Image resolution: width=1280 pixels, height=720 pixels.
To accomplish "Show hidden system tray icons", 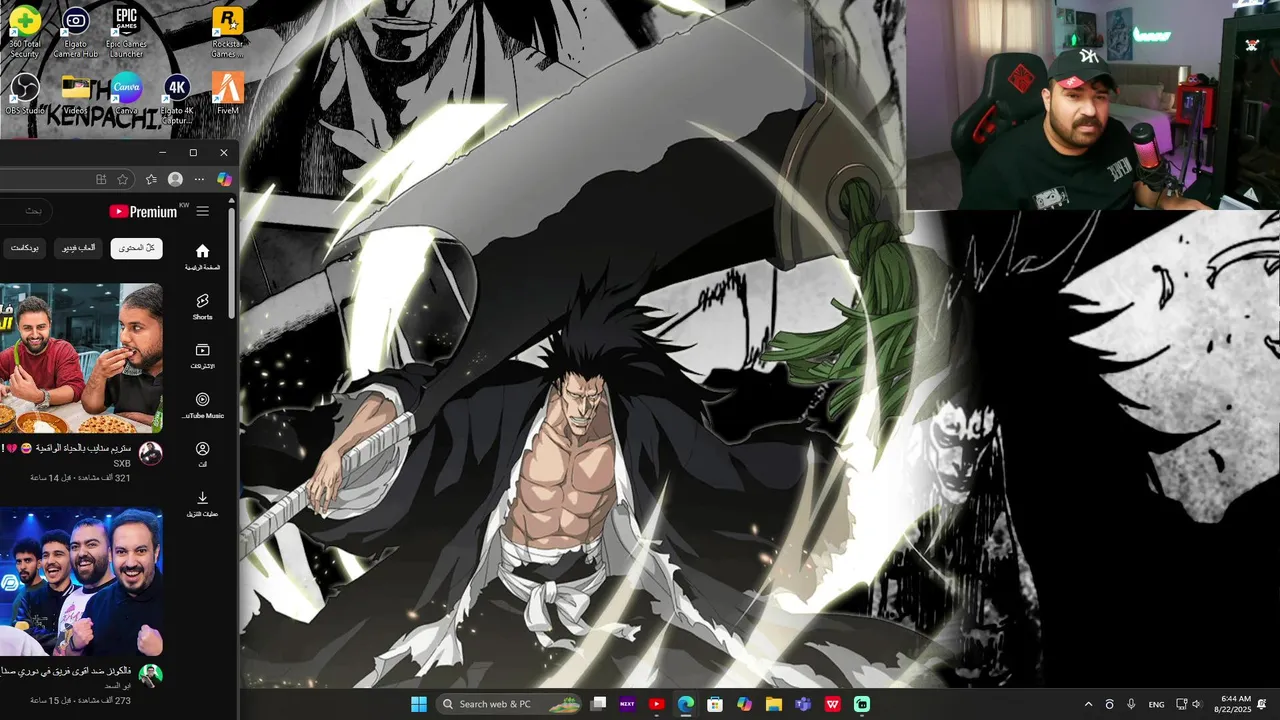I will (1089, 704).
